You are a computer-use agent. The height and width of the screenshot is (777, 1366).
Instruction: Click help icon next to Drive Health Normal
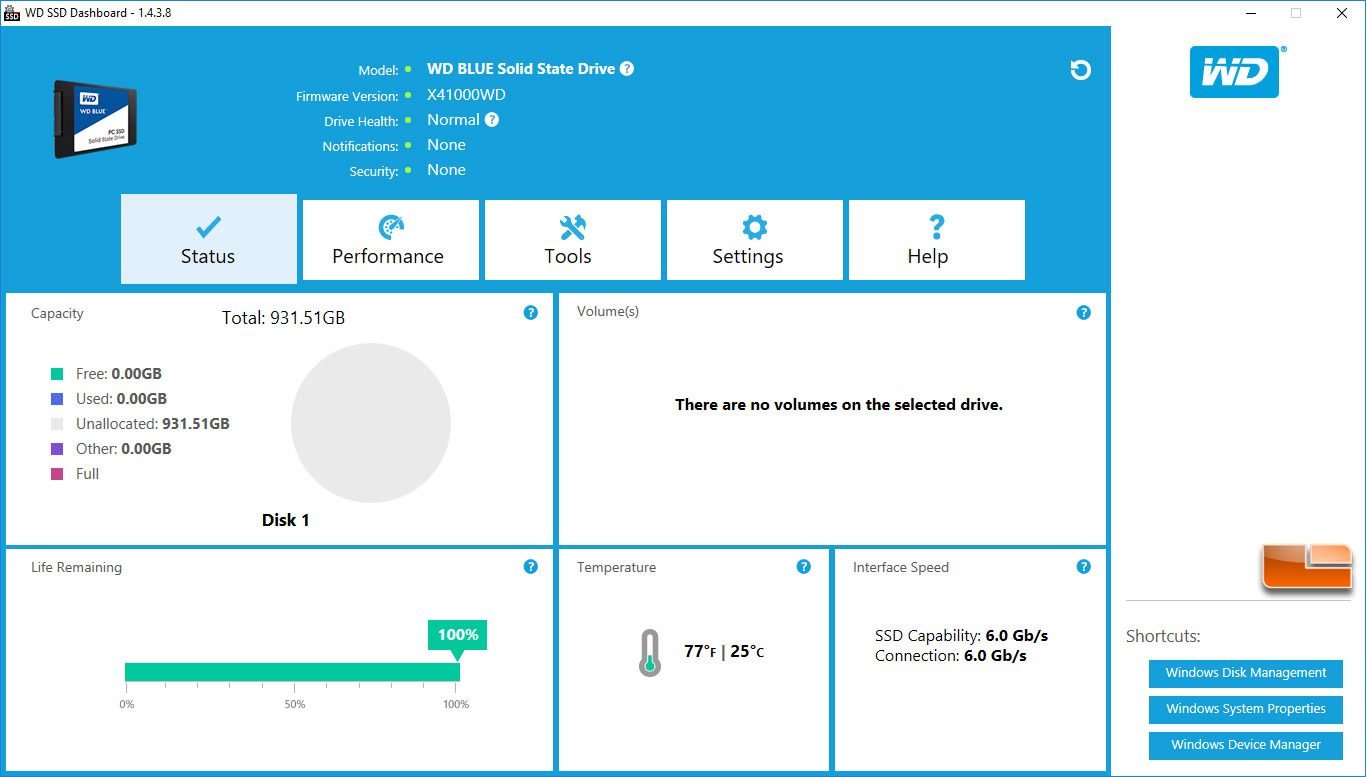tap(492, 120)
